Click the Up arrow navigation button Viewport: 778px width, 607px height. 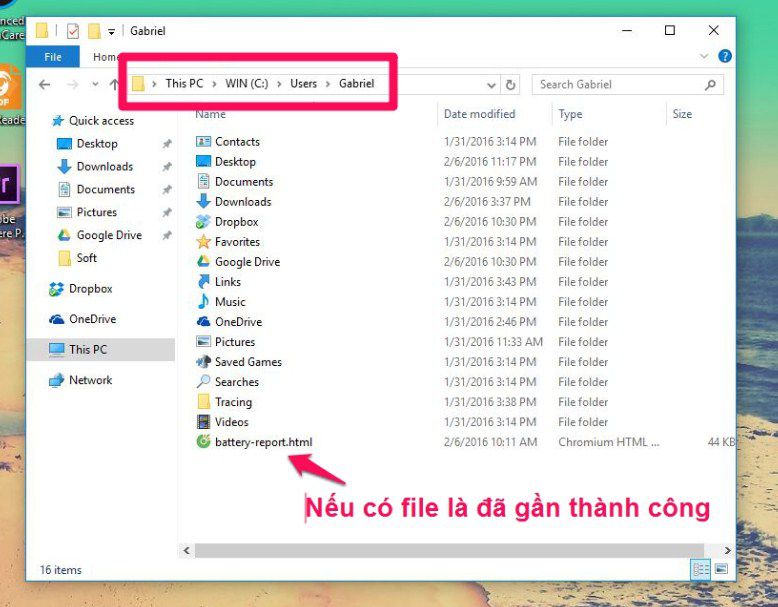(115, 85)
